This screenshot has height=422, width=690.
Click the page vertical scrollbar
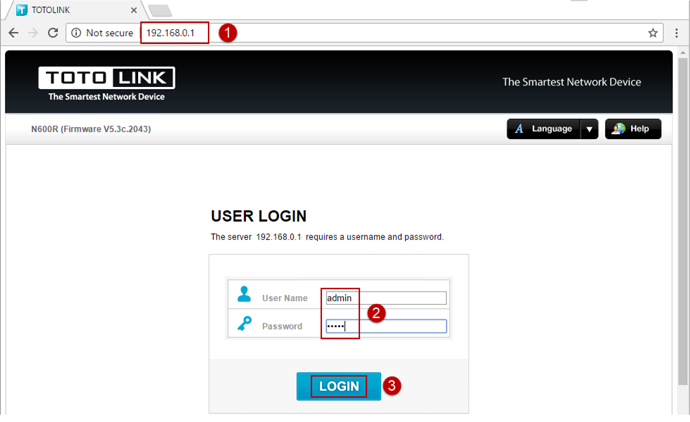[x=683, y=220]
